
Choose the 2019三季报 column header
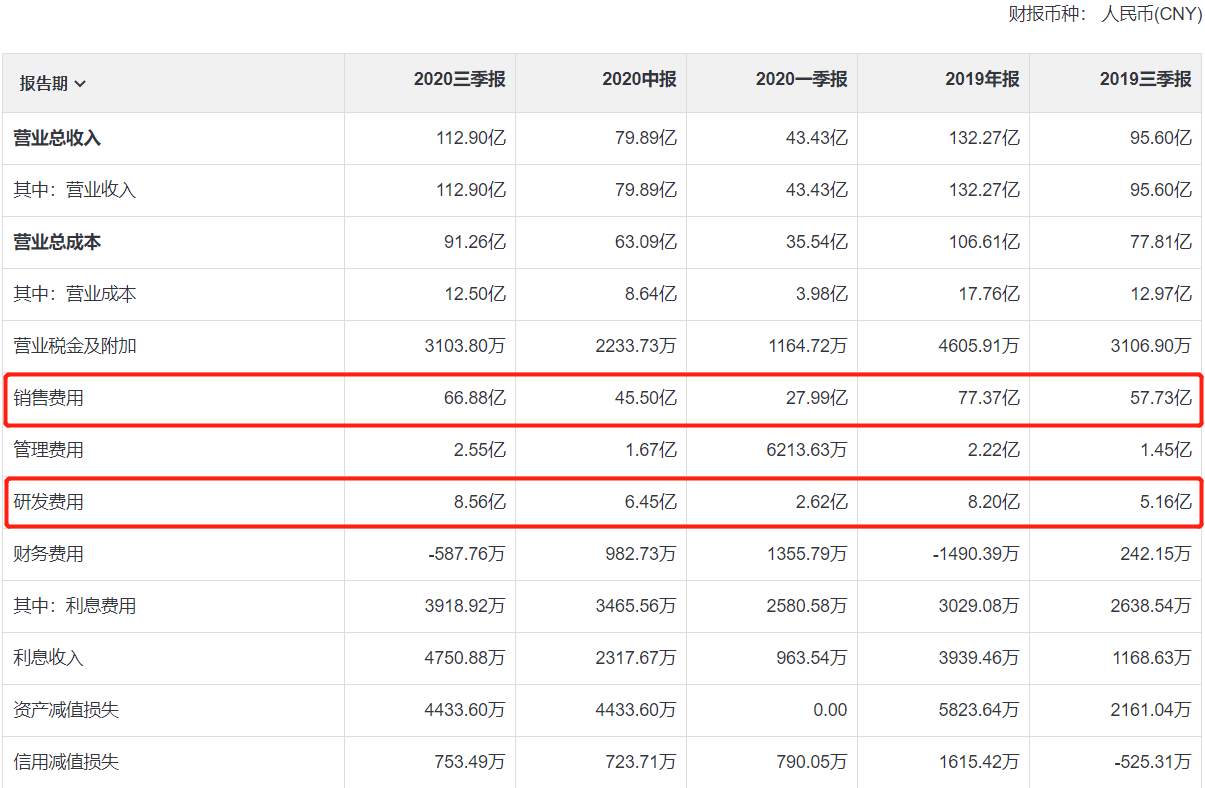click(1145, 79)
